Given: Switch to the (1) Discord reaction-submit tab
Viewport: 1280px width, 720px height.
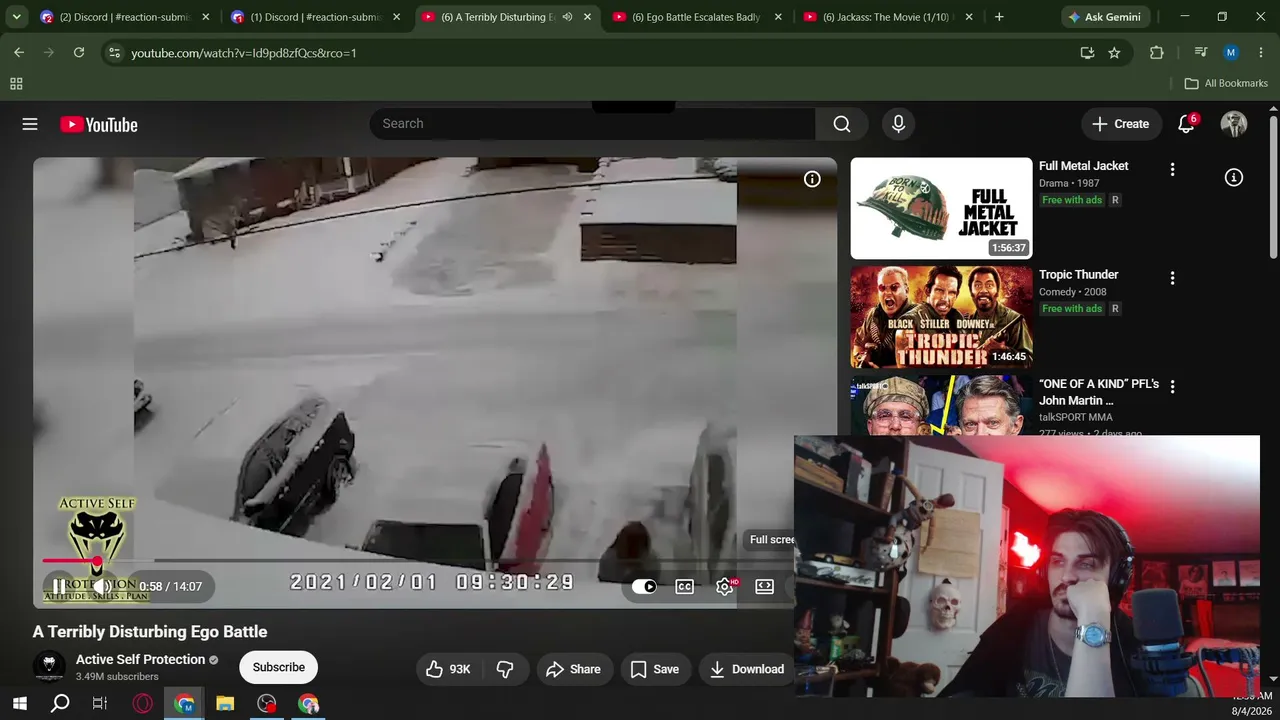Looking at the screenshot, I should 314,17.
